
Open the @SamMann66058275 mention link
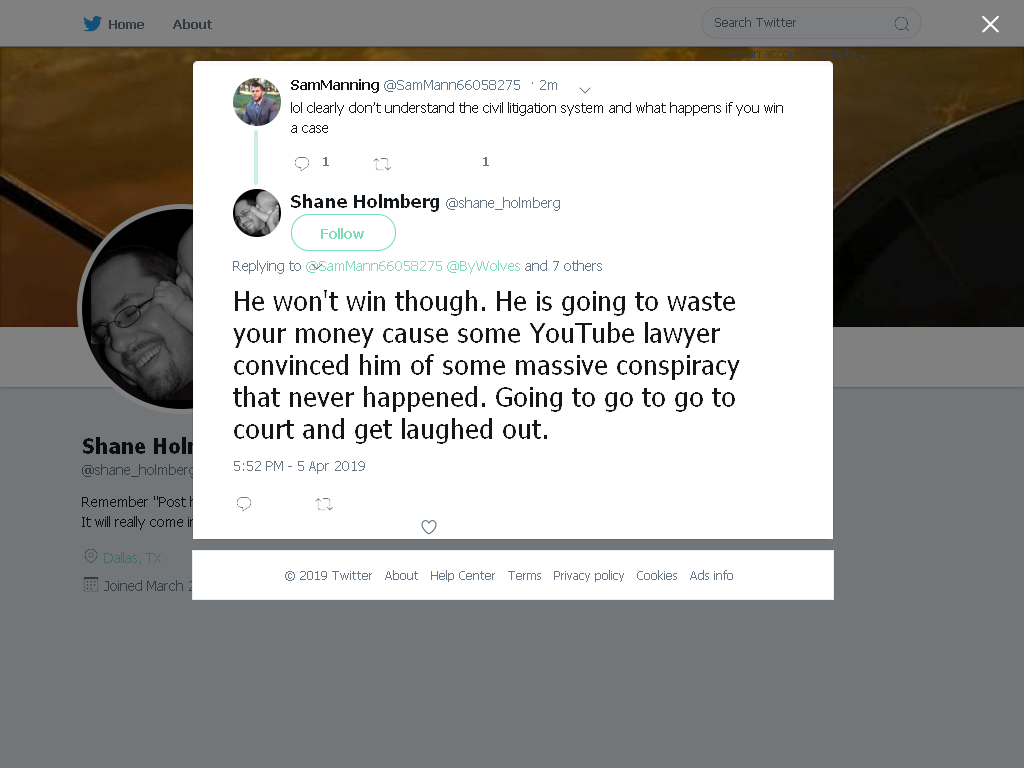(374, 266)
